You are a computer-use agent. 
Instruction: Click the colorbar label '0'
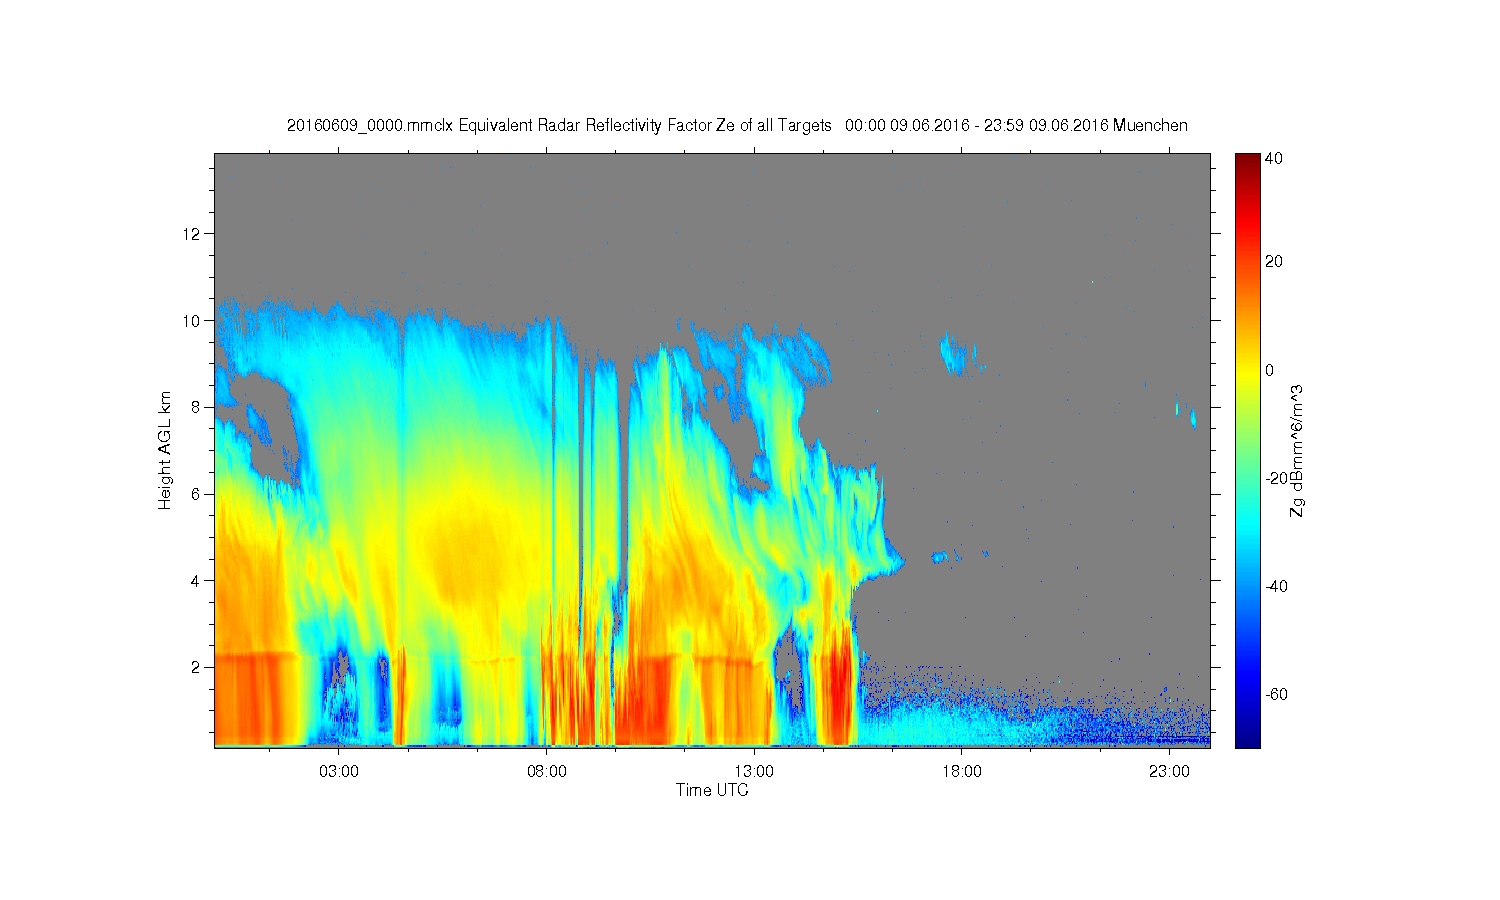point(1270,370)
